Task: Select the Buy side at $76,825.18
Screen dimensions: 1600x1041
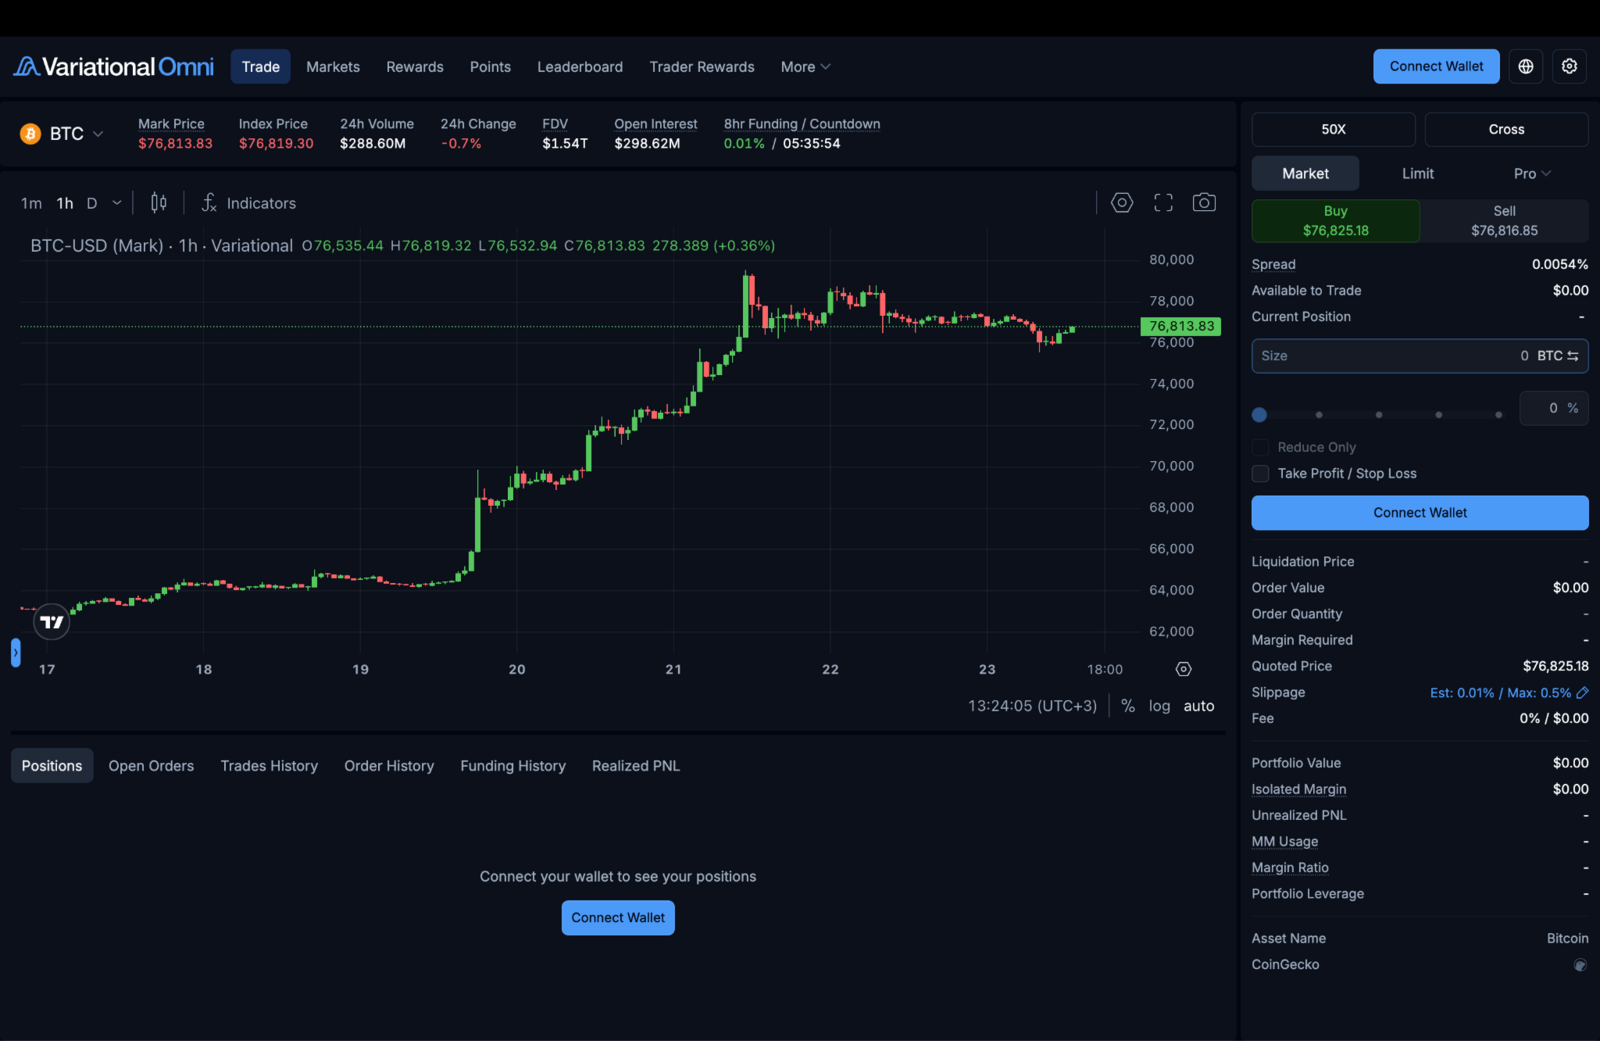Action: click(x=1336, y=221)
